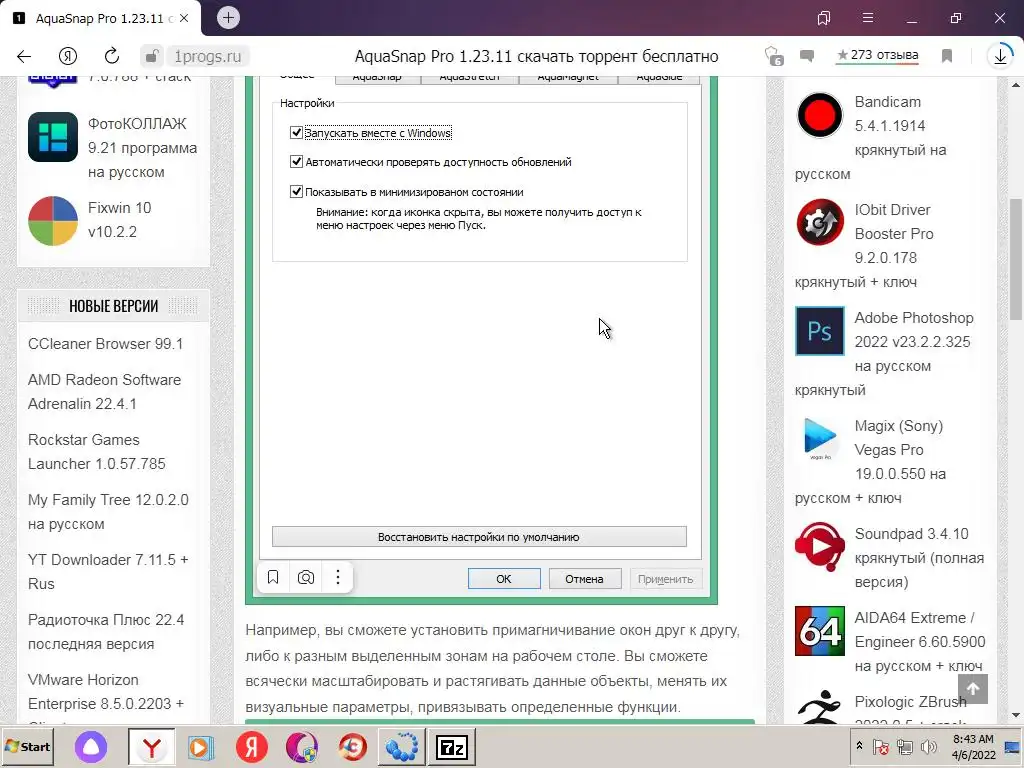Open YT Downloader 7.11.5 + Rus link
This screenshot has height=768, width=1024.
pos(108,571)
